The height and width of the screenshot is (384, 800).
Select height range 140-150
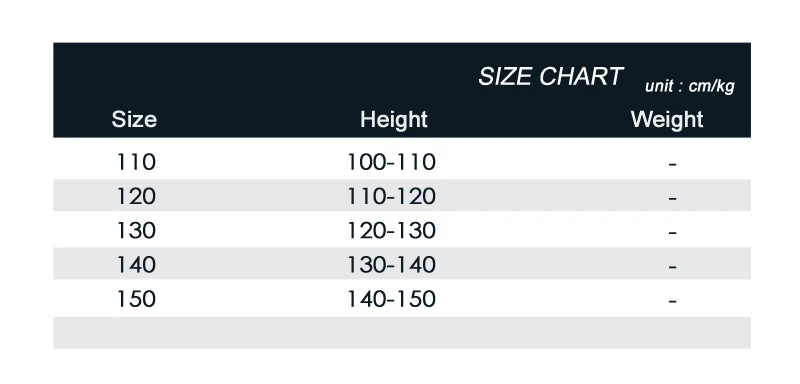click(x=391, y=299)
